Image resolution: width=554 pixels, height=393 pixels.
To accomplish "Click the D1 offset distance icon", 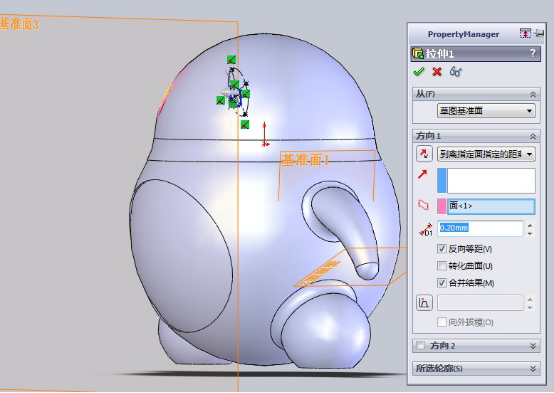I will (426, 229).
